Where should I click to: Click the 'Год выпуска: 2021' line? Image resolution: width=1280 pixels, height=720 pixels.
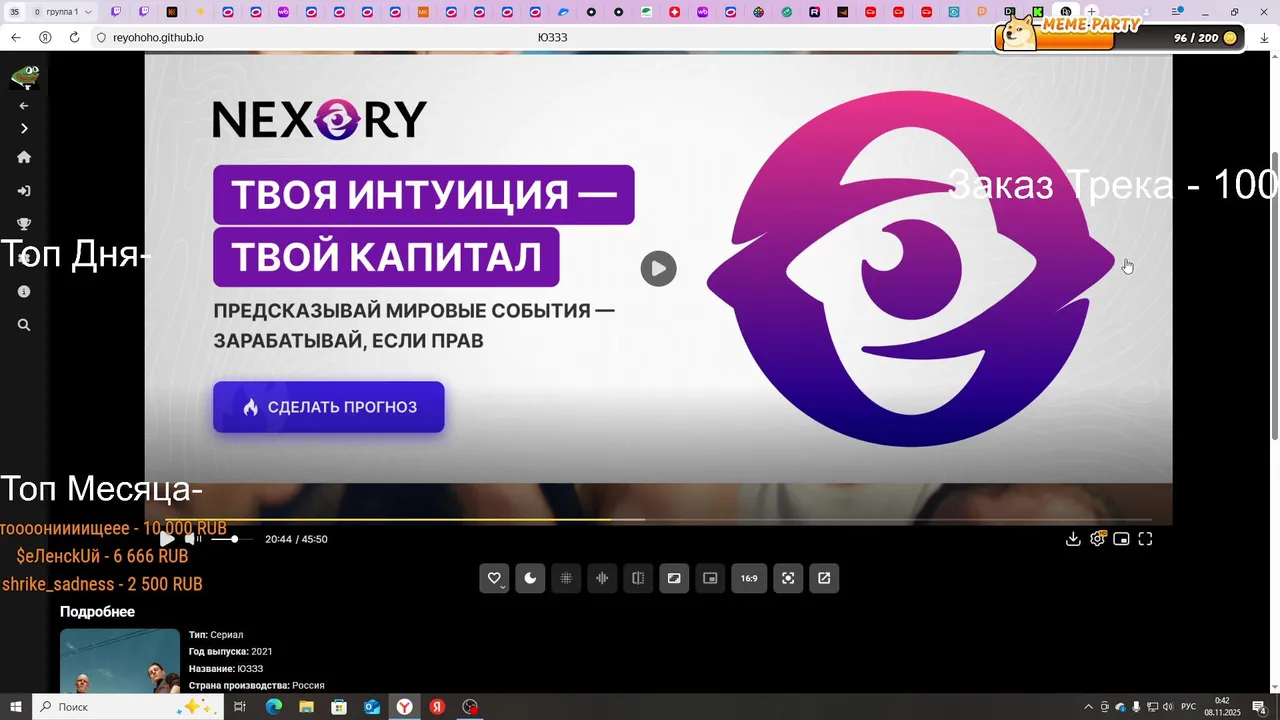coord(231,652)
